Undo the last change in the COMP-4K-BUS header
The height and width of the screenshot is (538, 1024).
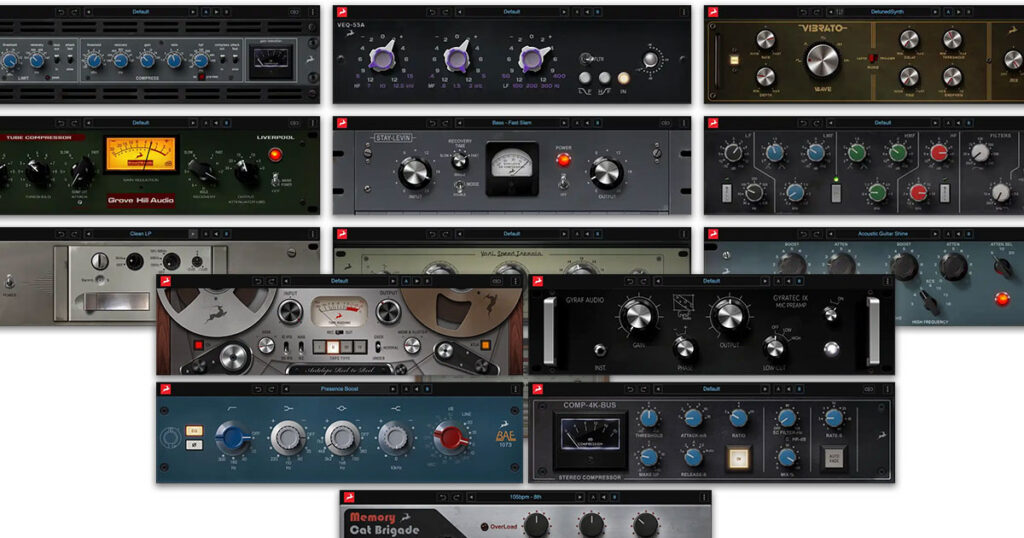pos(630,389)
